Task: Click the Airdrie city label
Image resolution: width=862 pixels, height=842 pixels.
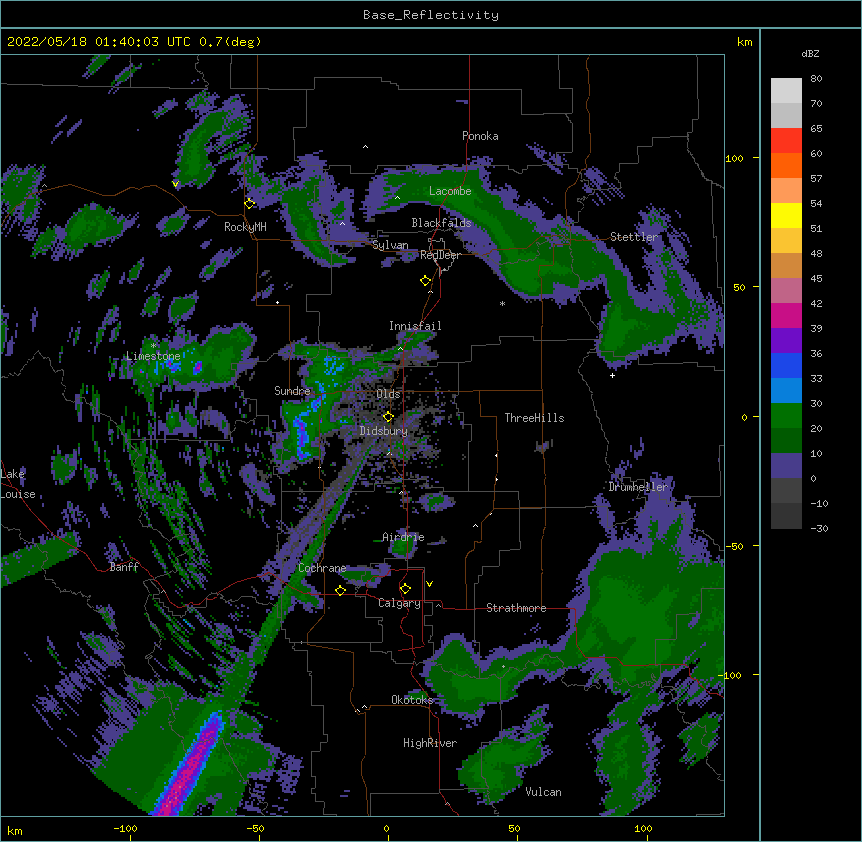Action: click(x=403, y=537)
